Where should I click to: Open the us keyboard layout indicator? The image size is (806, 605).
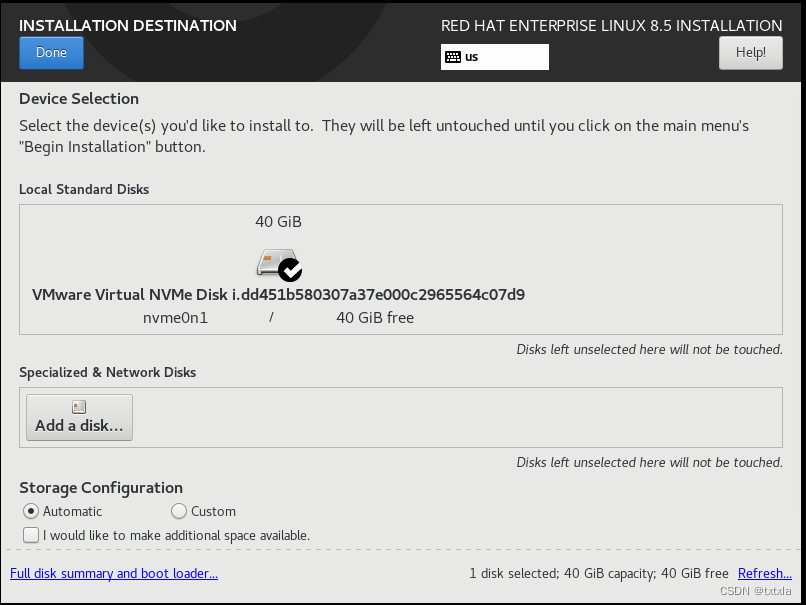pyautogui.click(x=494, y=57)
